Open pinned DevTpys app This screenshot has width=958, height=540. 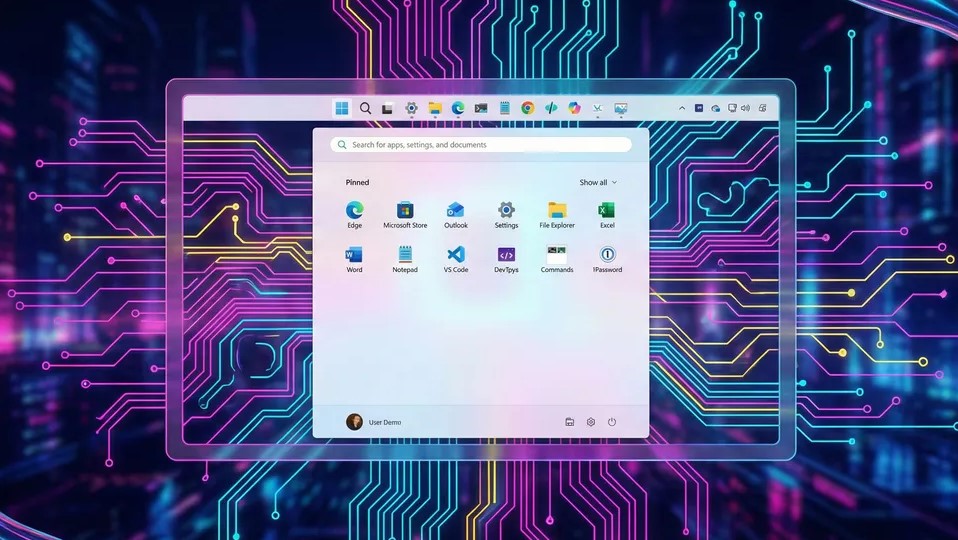(506, 259)
